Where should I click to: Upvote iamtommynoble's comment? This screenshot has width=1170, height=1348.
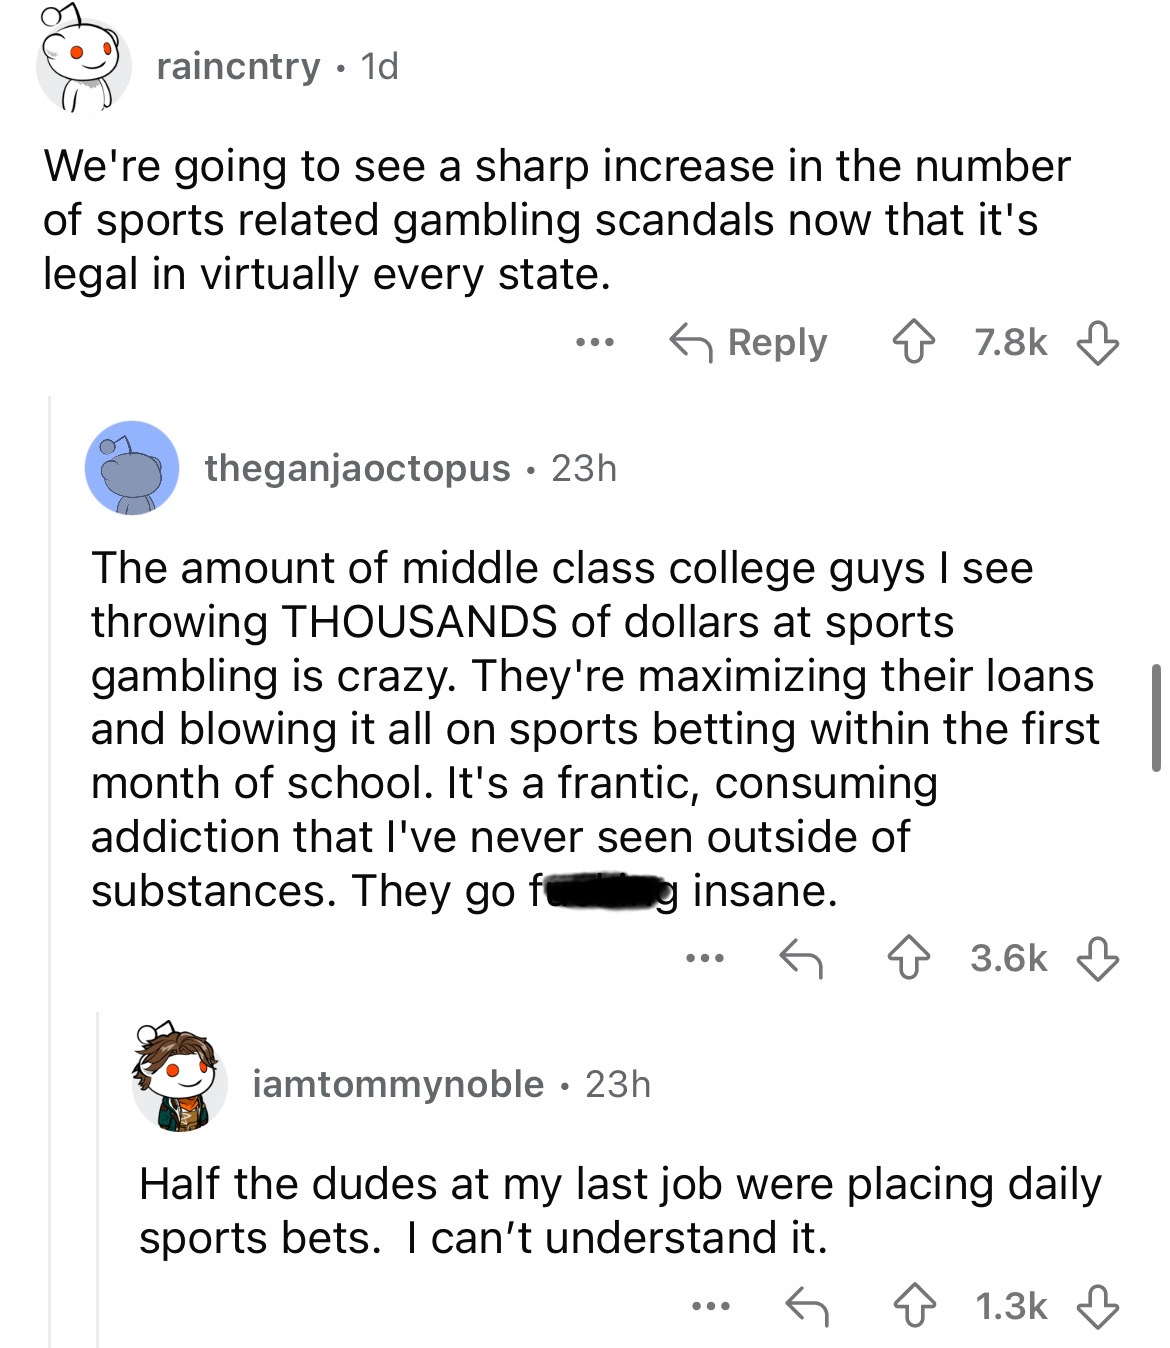pyautogui.click(x=914, y=1306)
